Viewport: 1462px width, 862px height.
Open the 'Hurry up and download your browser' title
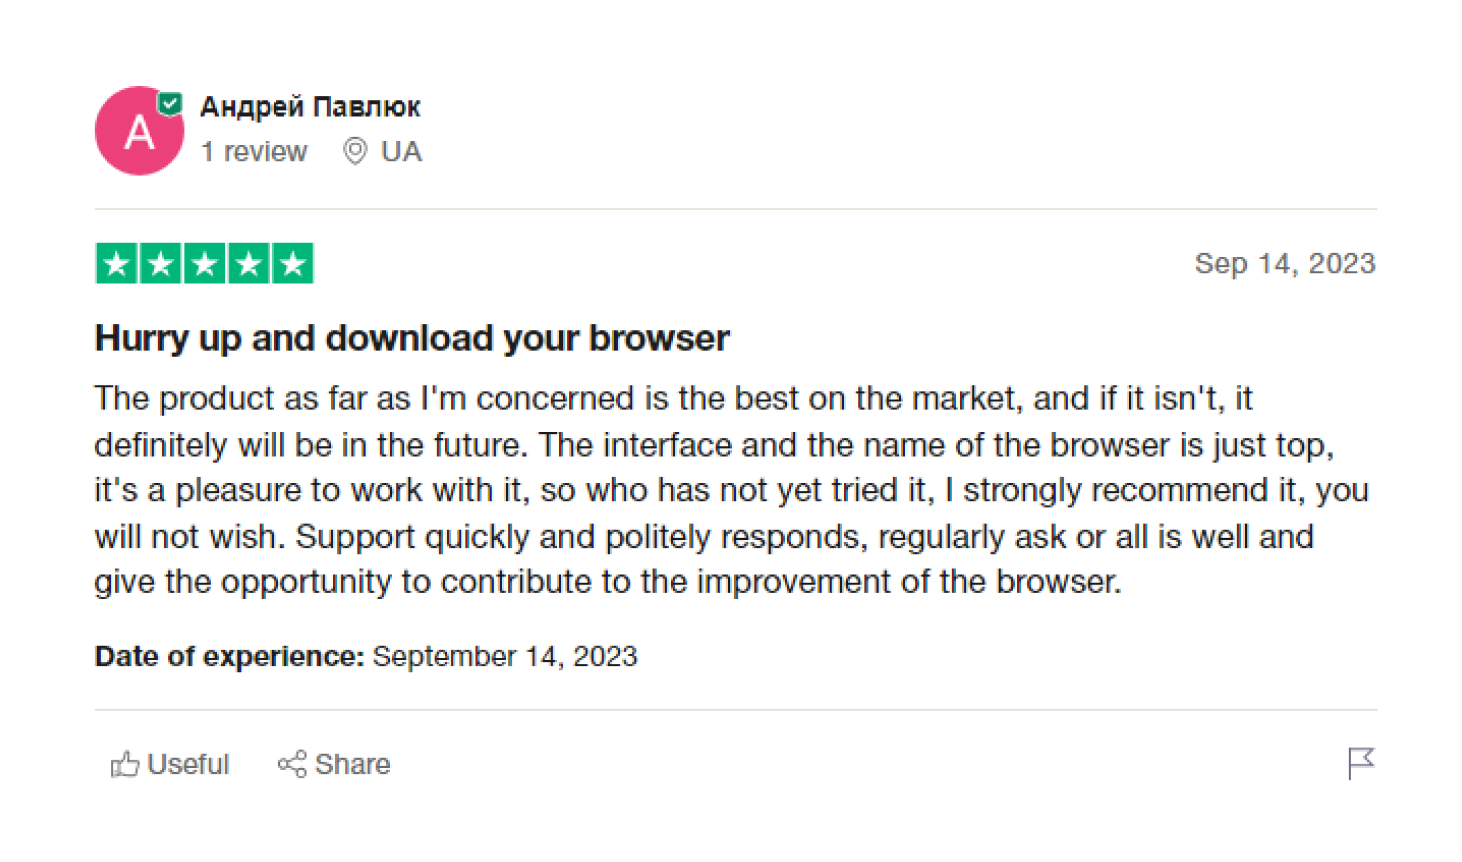412,338
